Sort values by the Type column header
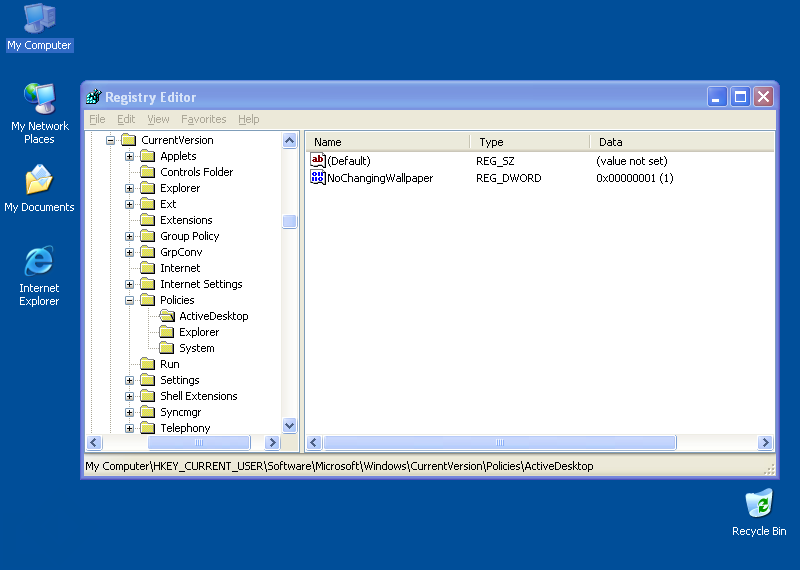800x570 pixels. pos(530,142)
